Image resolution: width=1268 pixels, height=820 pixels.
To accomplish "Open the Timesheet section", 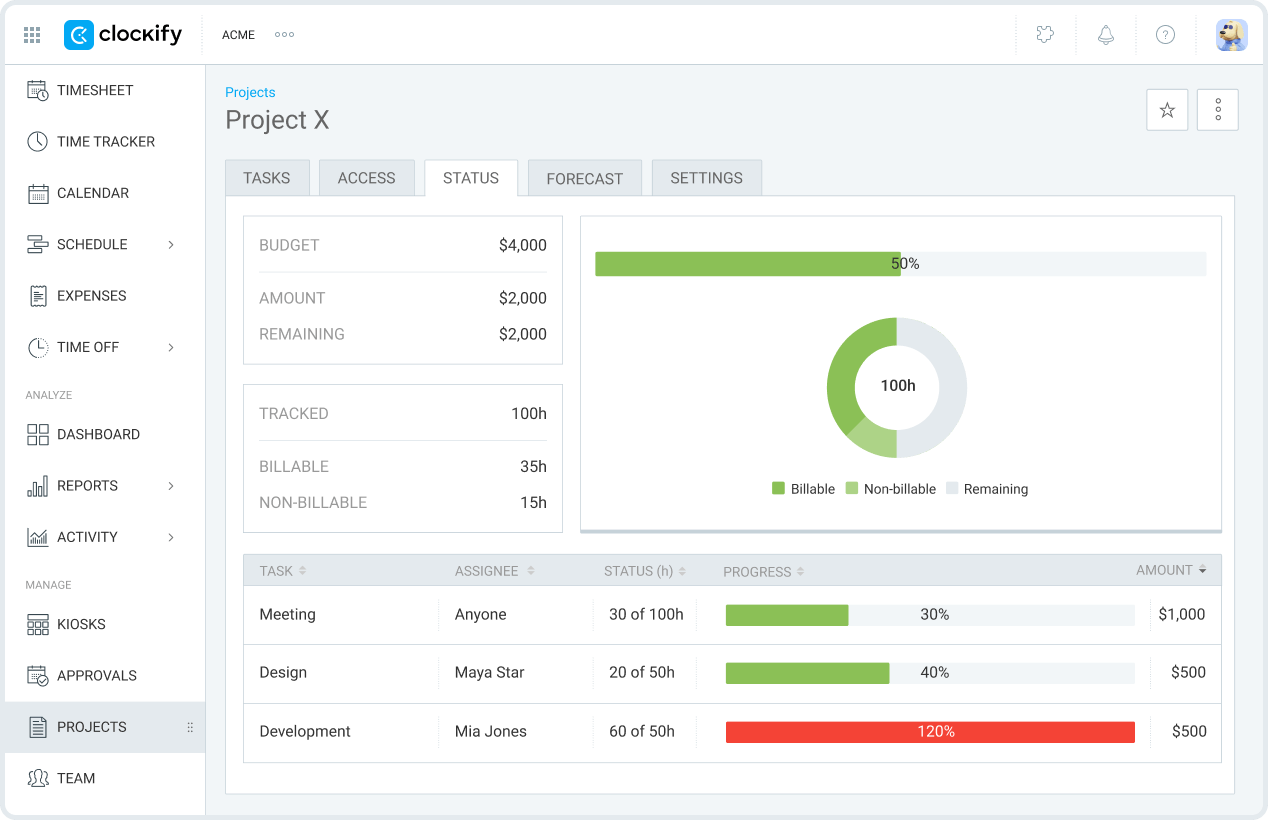I will pos(95,90).
